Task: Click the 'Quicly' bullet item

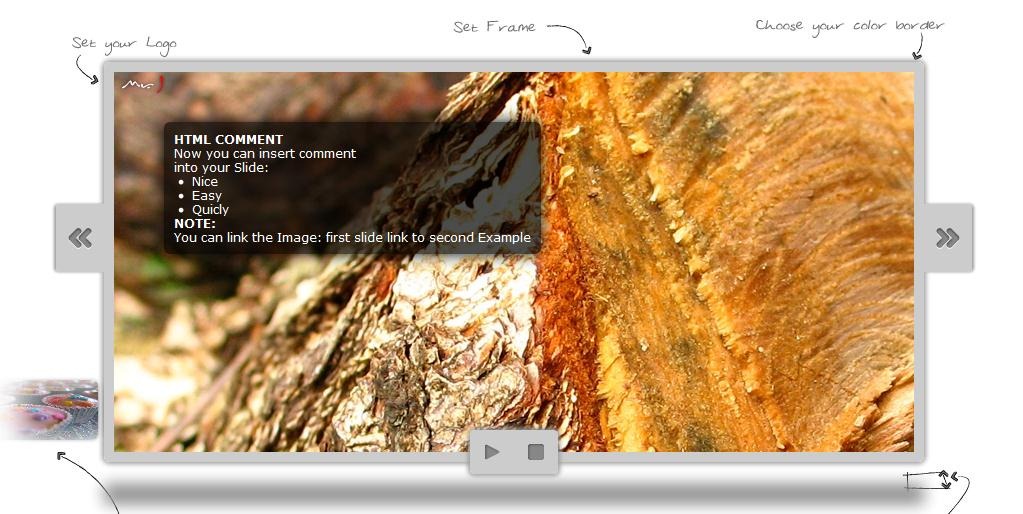Action: (x=210, y=209)
